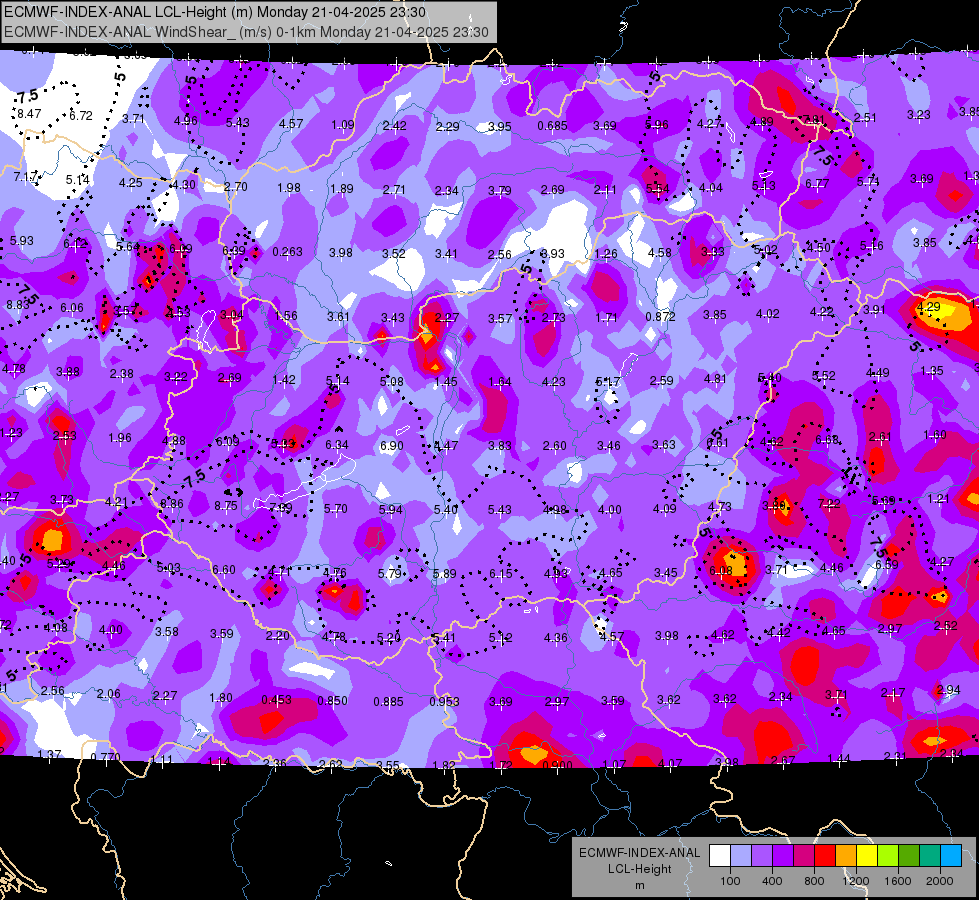Click the wind shear value 4.29

point(928,307)
